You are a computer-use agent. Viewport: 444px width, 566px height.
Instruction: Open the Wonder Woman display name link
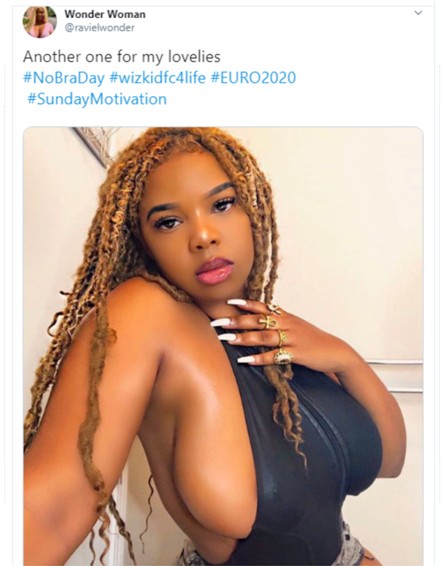click(105, 14)
